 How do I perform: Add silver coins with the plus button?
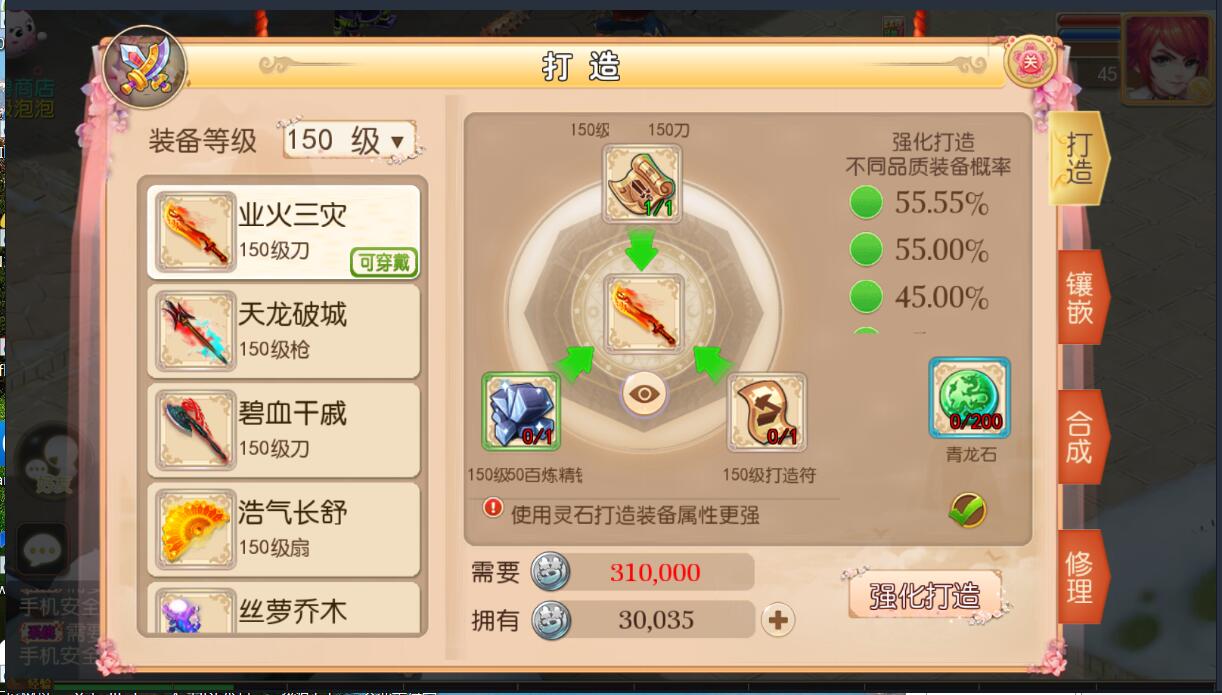click(x=778, y=620)
